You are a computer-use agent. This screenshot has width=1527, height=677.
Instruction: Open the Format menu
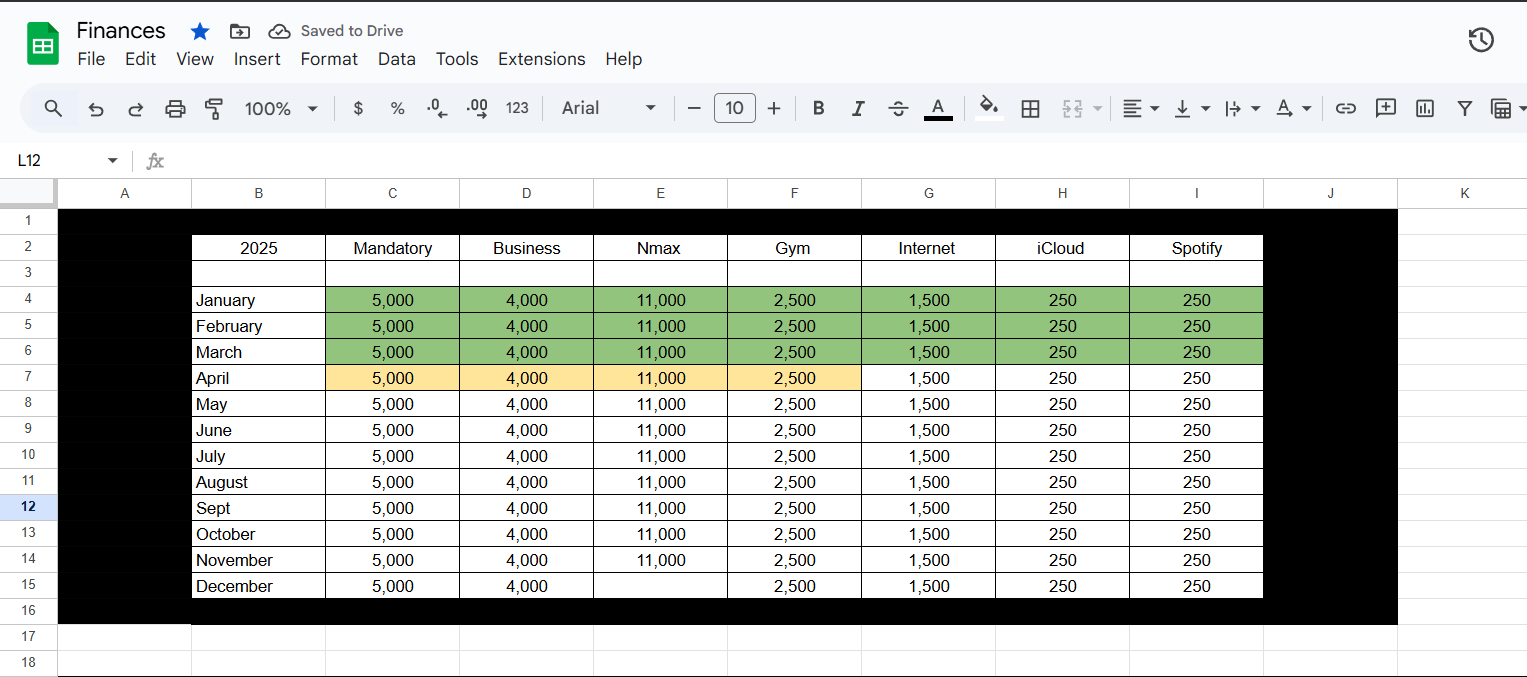coord(329,59)
